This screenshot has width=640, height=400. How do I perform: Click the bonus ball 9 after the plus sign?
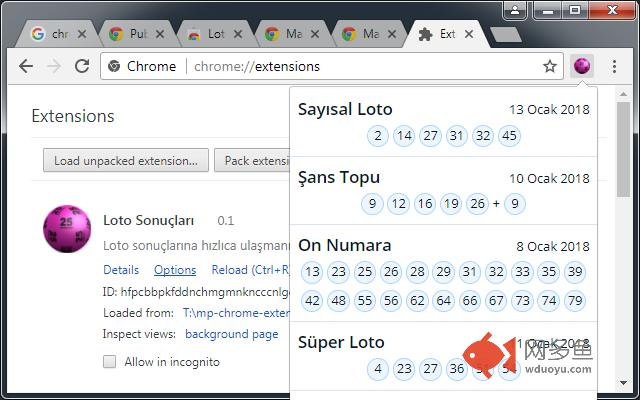[x=515, y=203]
